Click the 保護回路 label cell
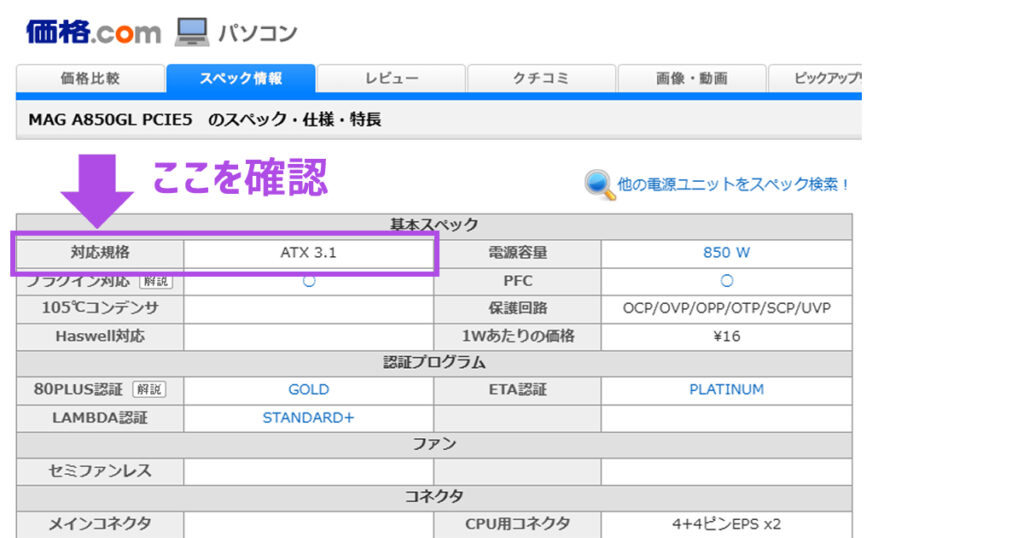Viewport: 1024px width, 538px height. tap(517, 308)
